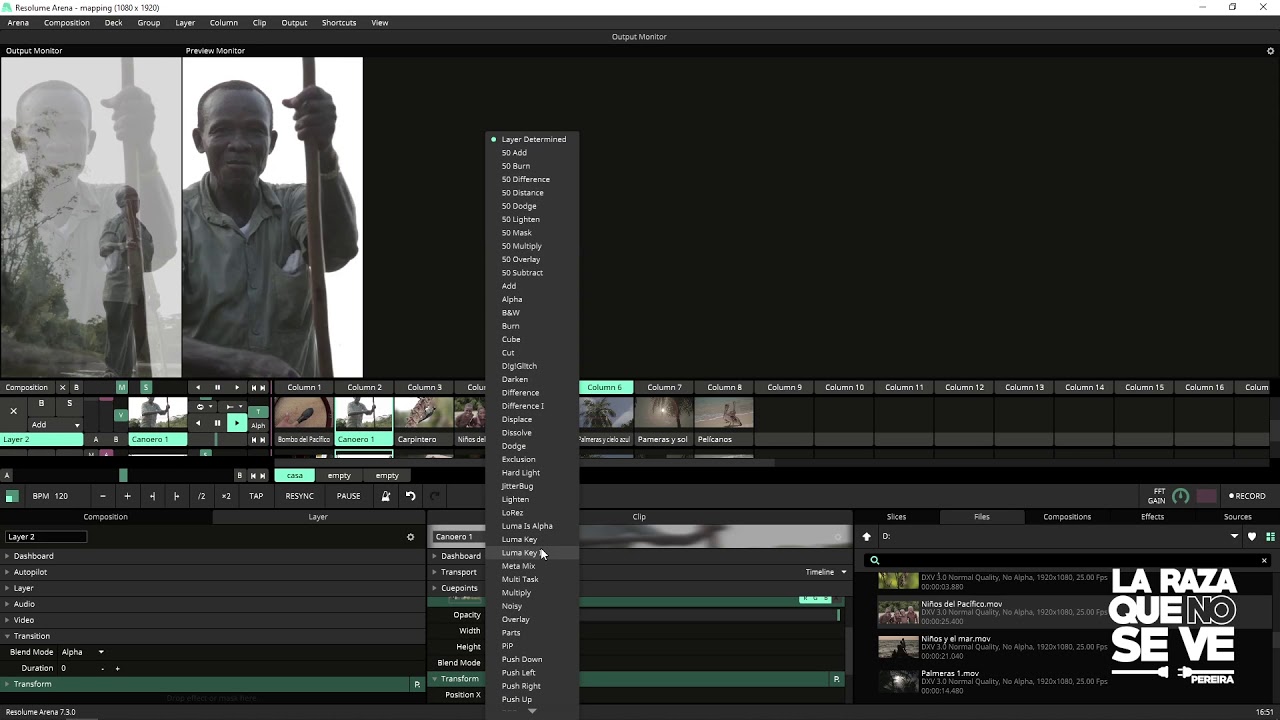This screenshot has width=1280, height=720.
Task: Click the output monitor settings gear
Action: (1271, 51)
